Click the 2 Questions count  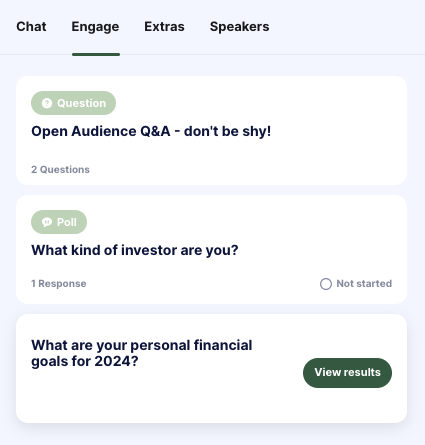click(60, 169)
